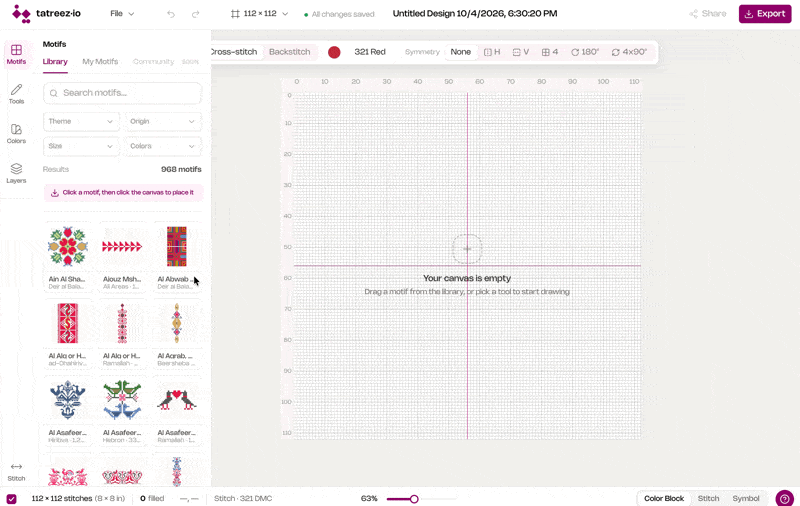Click the Stitch icon at sidebar bottom

(16, 472)
